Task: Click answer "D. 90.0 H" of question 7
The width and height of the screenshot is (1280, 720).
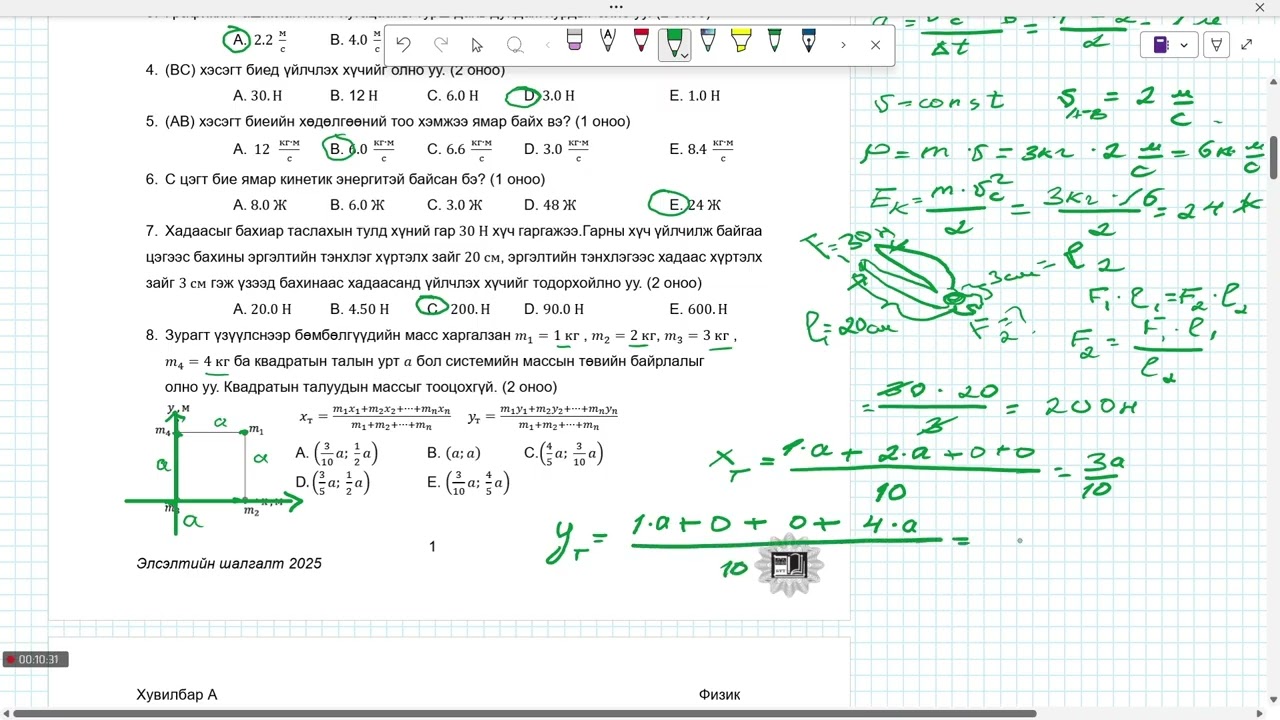Action: tap(554, 310)
